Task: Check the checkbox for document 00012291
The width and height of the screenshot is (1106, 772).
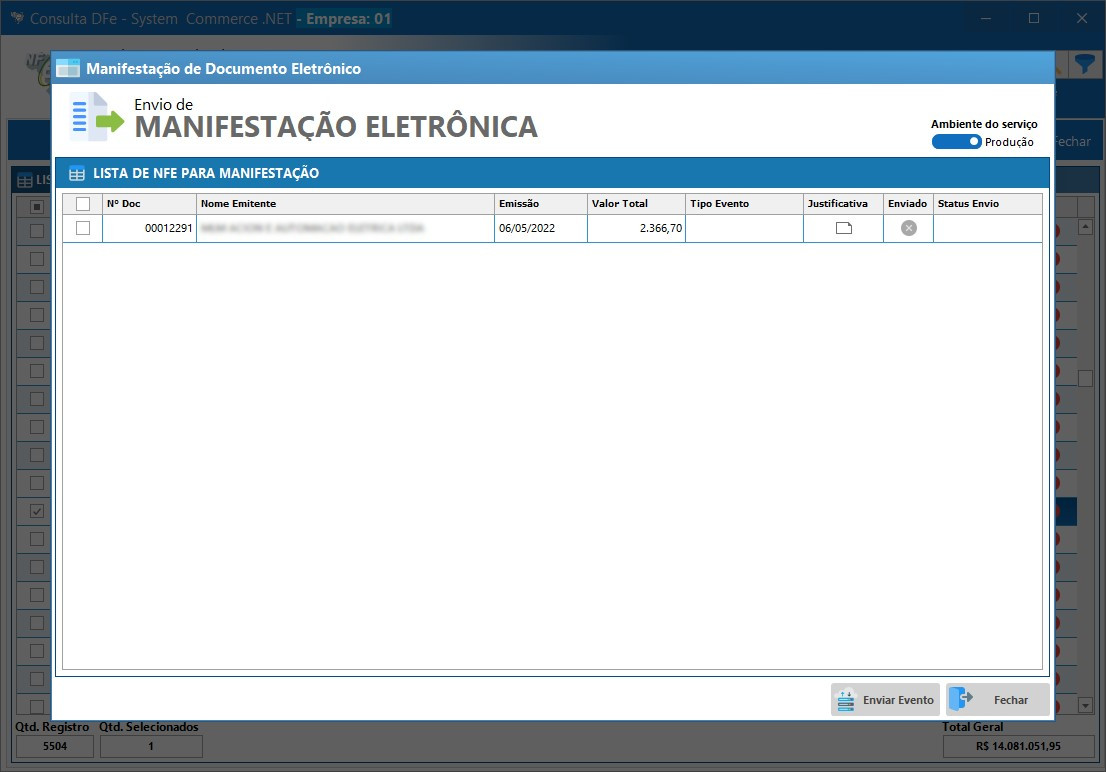Action: point(83,228)
